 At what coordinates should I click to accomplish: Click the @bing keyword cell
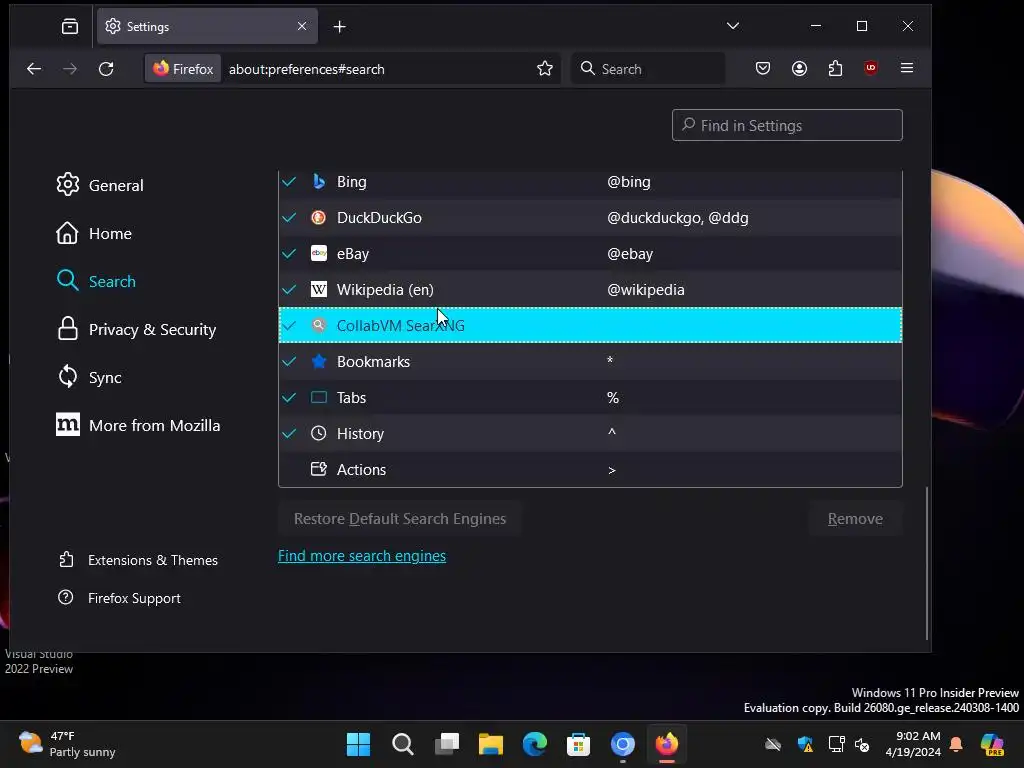[629, 182]
